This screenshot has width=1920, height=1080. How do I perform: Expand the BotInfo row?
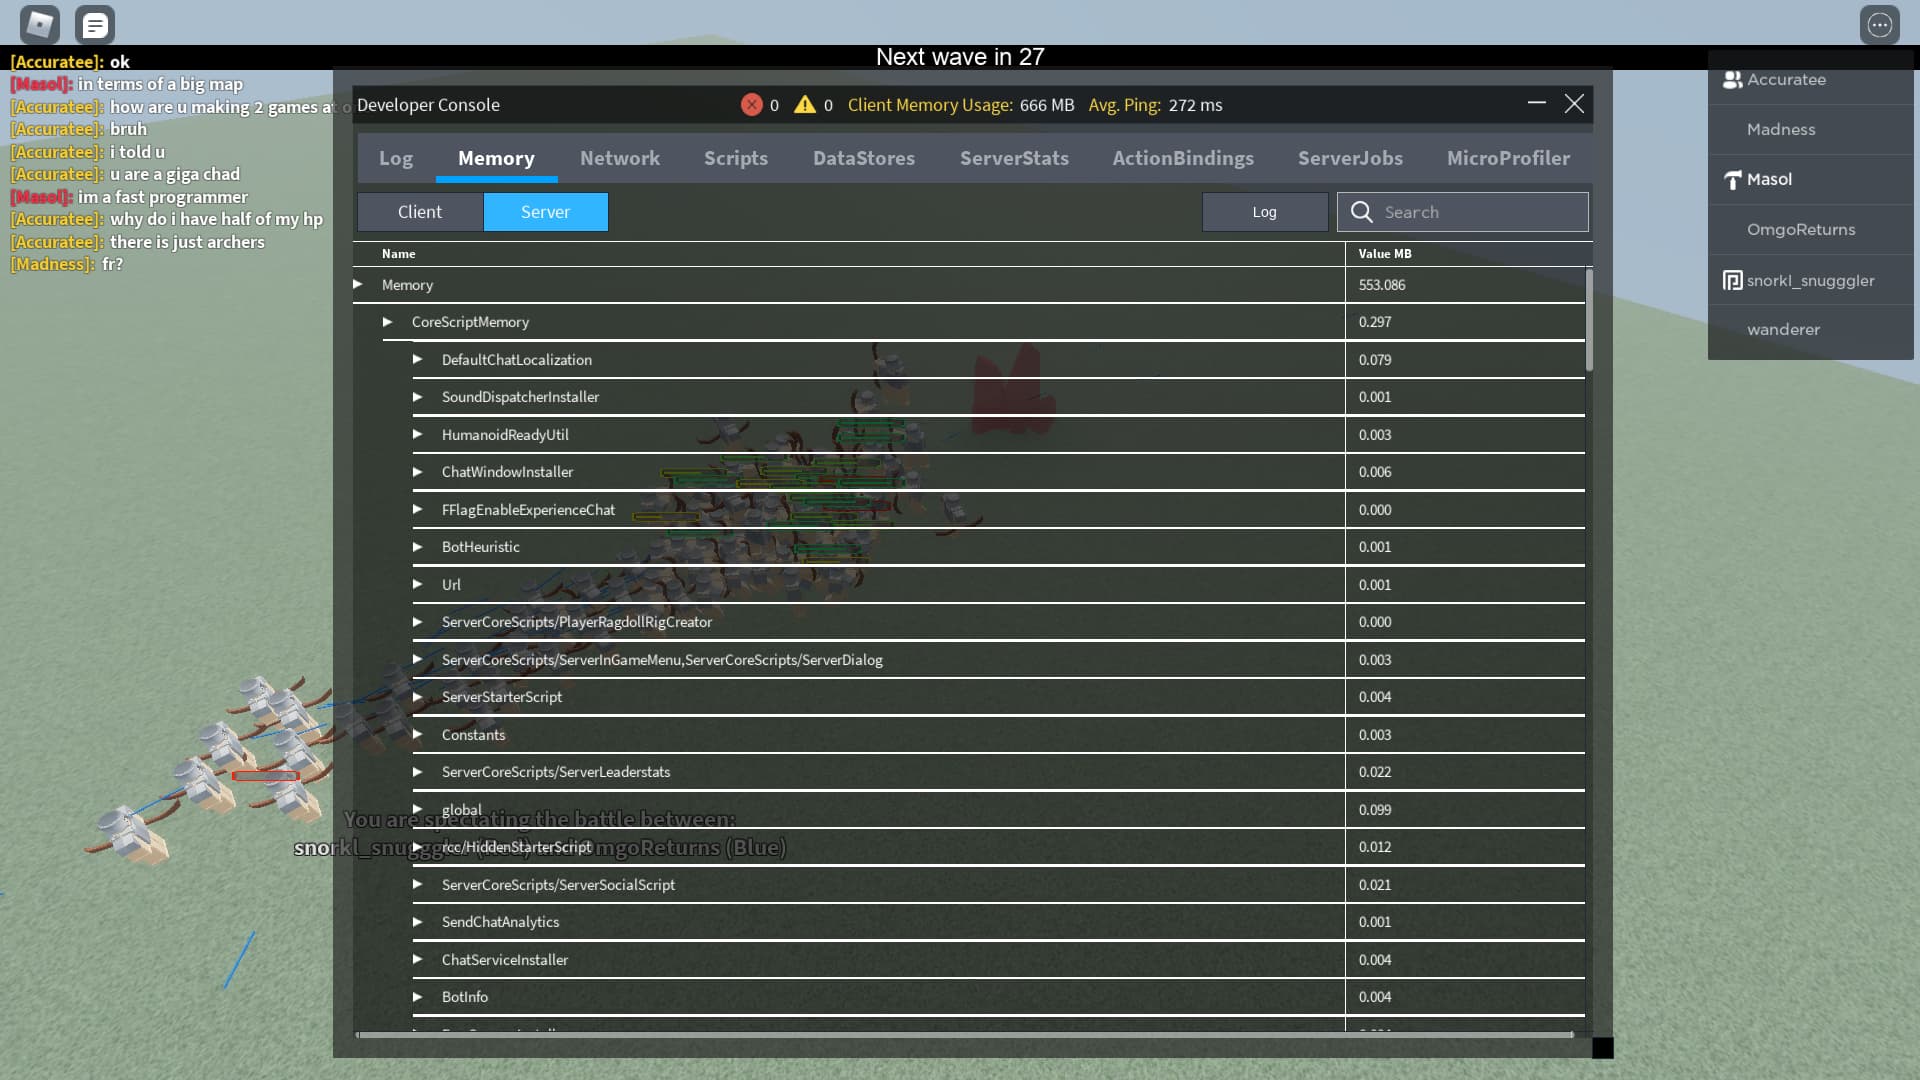pyautogui.click(x=418, y=997)
